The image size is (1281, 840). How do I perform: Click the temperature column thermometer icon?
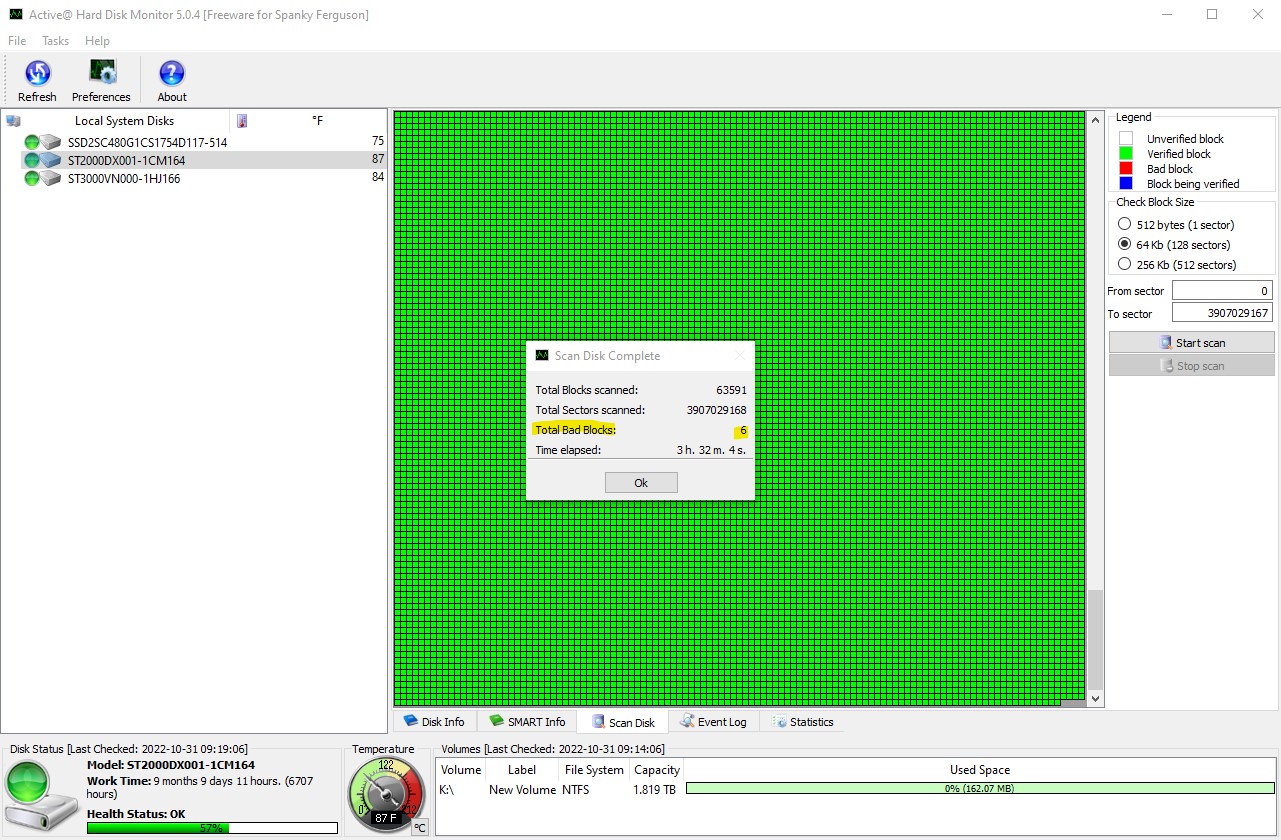tap(242, 121)
